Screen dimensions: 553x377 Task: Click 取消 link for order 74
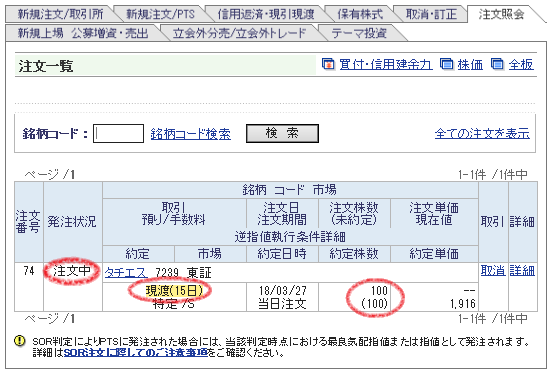pos(493,270)
